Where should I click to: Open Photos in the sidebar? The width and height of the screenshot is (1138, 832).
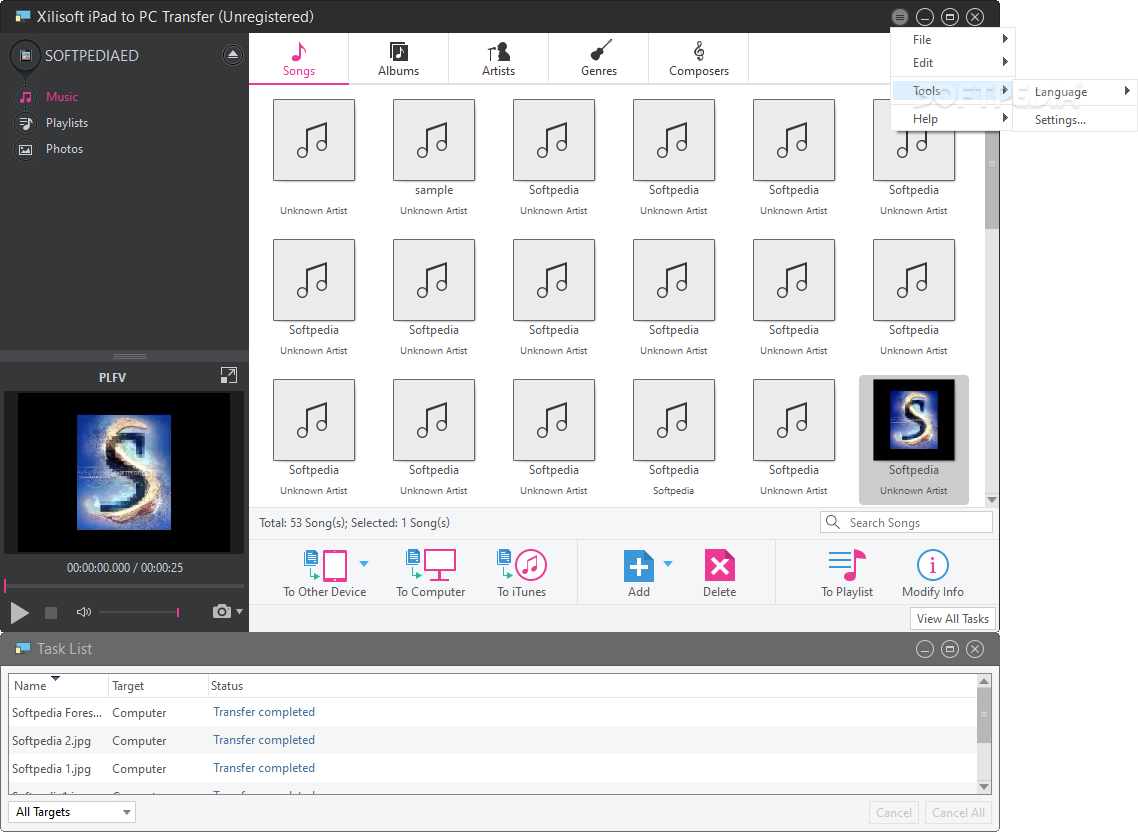(x=65, y=149)
